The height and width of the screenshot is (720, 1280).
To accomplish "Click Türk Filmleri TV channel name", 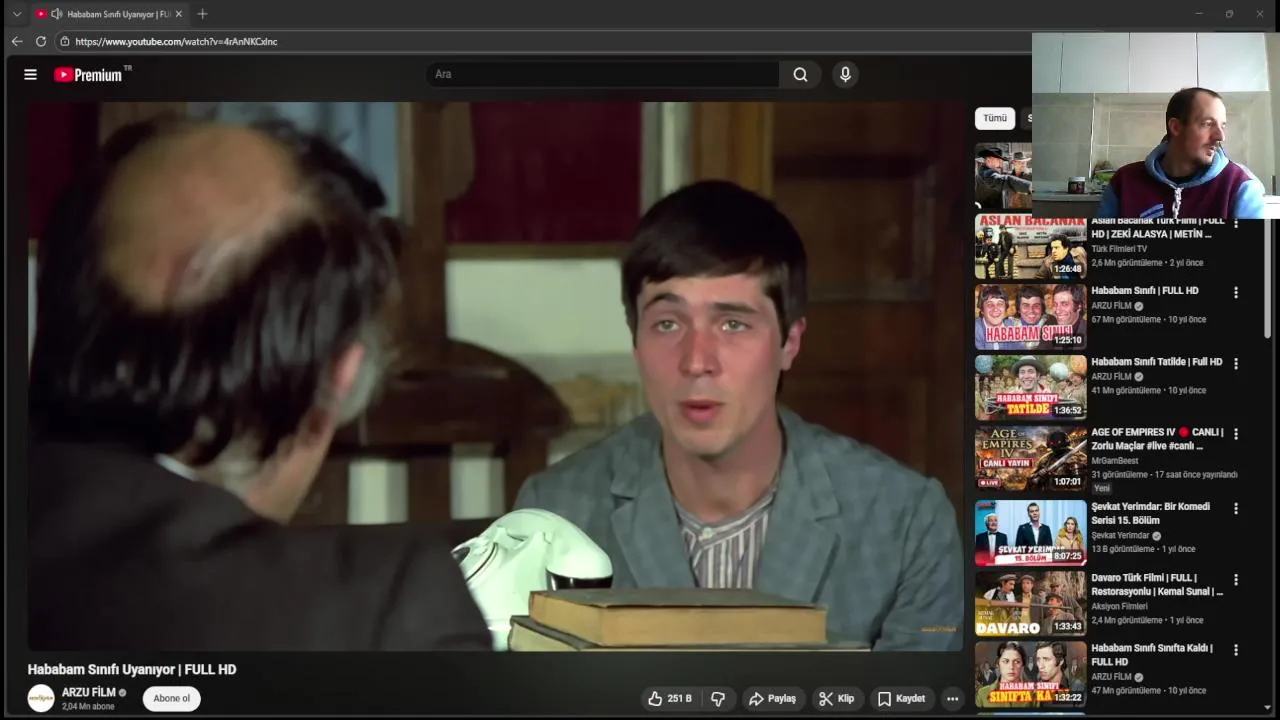I will pyautogui.click(x=1119, y=249).
